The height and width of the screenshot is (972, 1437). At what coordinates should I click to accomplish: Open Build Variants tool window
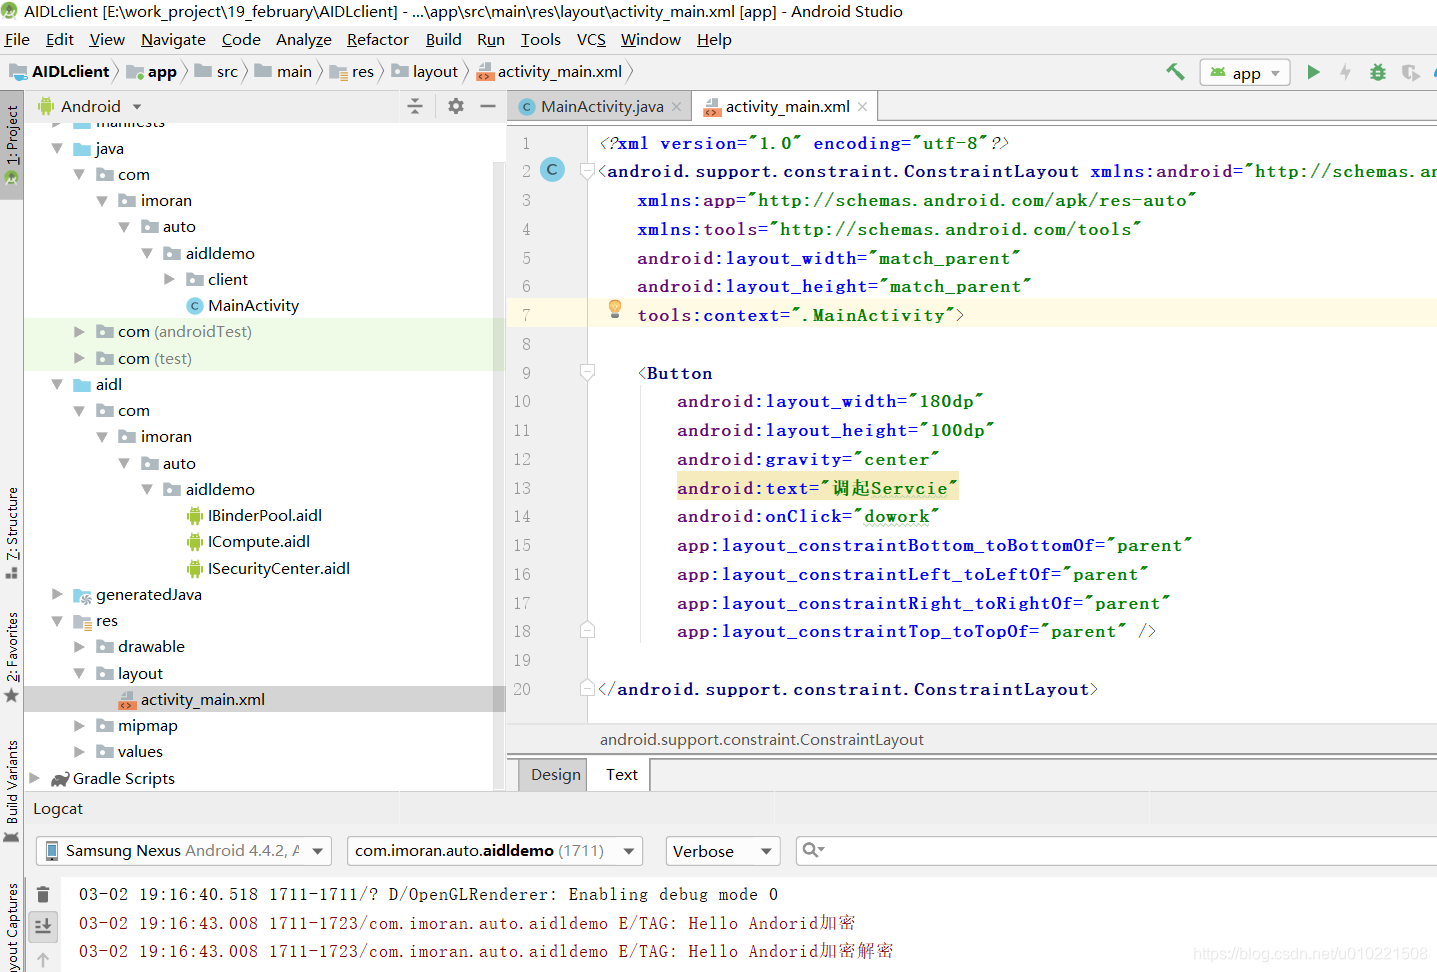12,790
